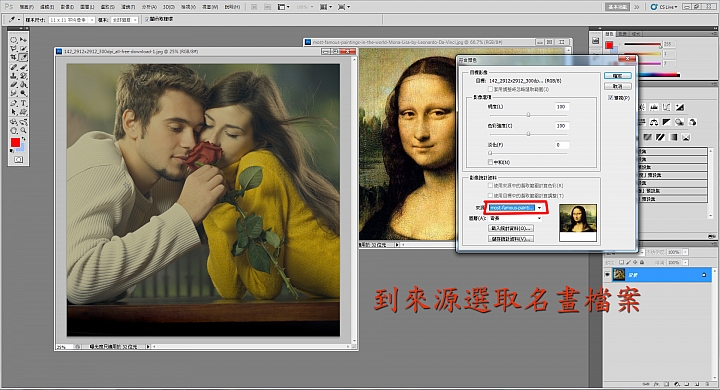Click the red foreground color swatch in toolbox
The width and height of the screenshot is (720, 390).
[16, 142]
